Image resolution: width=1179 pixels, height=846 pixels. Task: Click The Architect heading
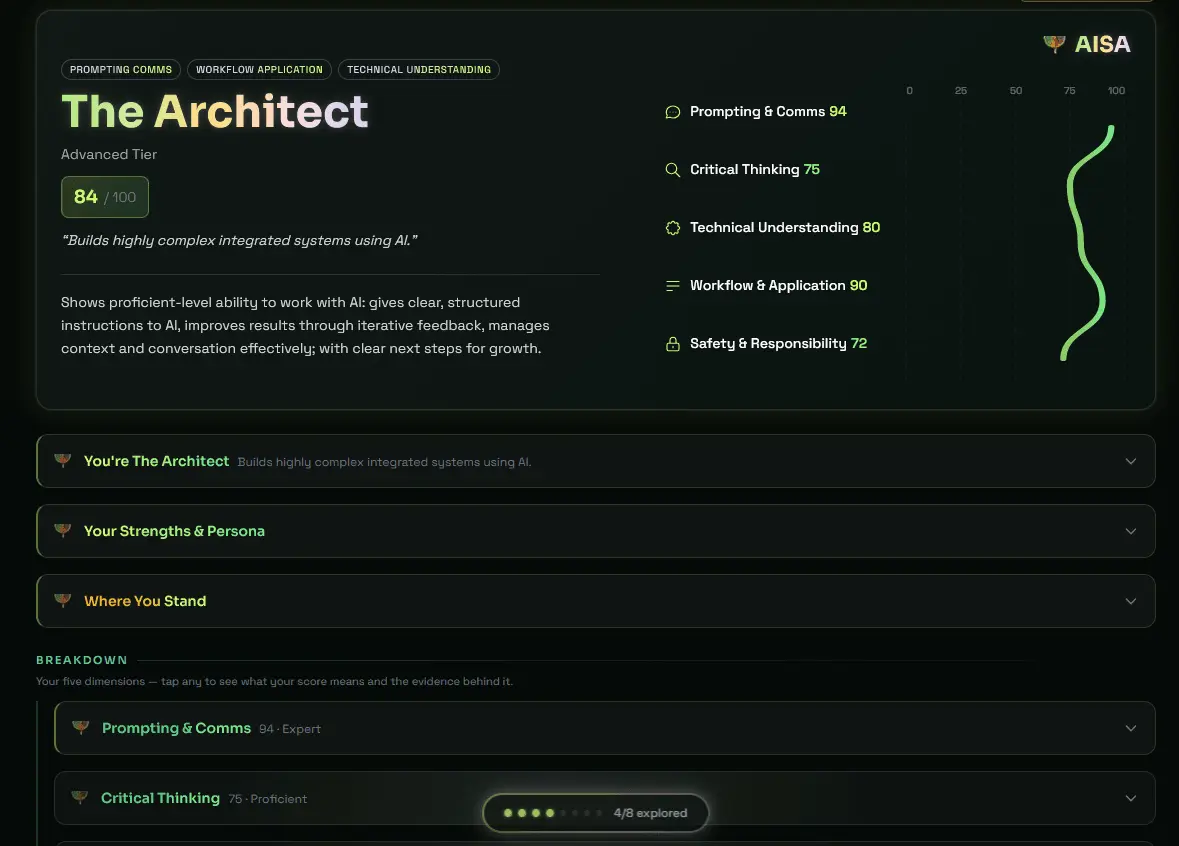tap(215, 111)
